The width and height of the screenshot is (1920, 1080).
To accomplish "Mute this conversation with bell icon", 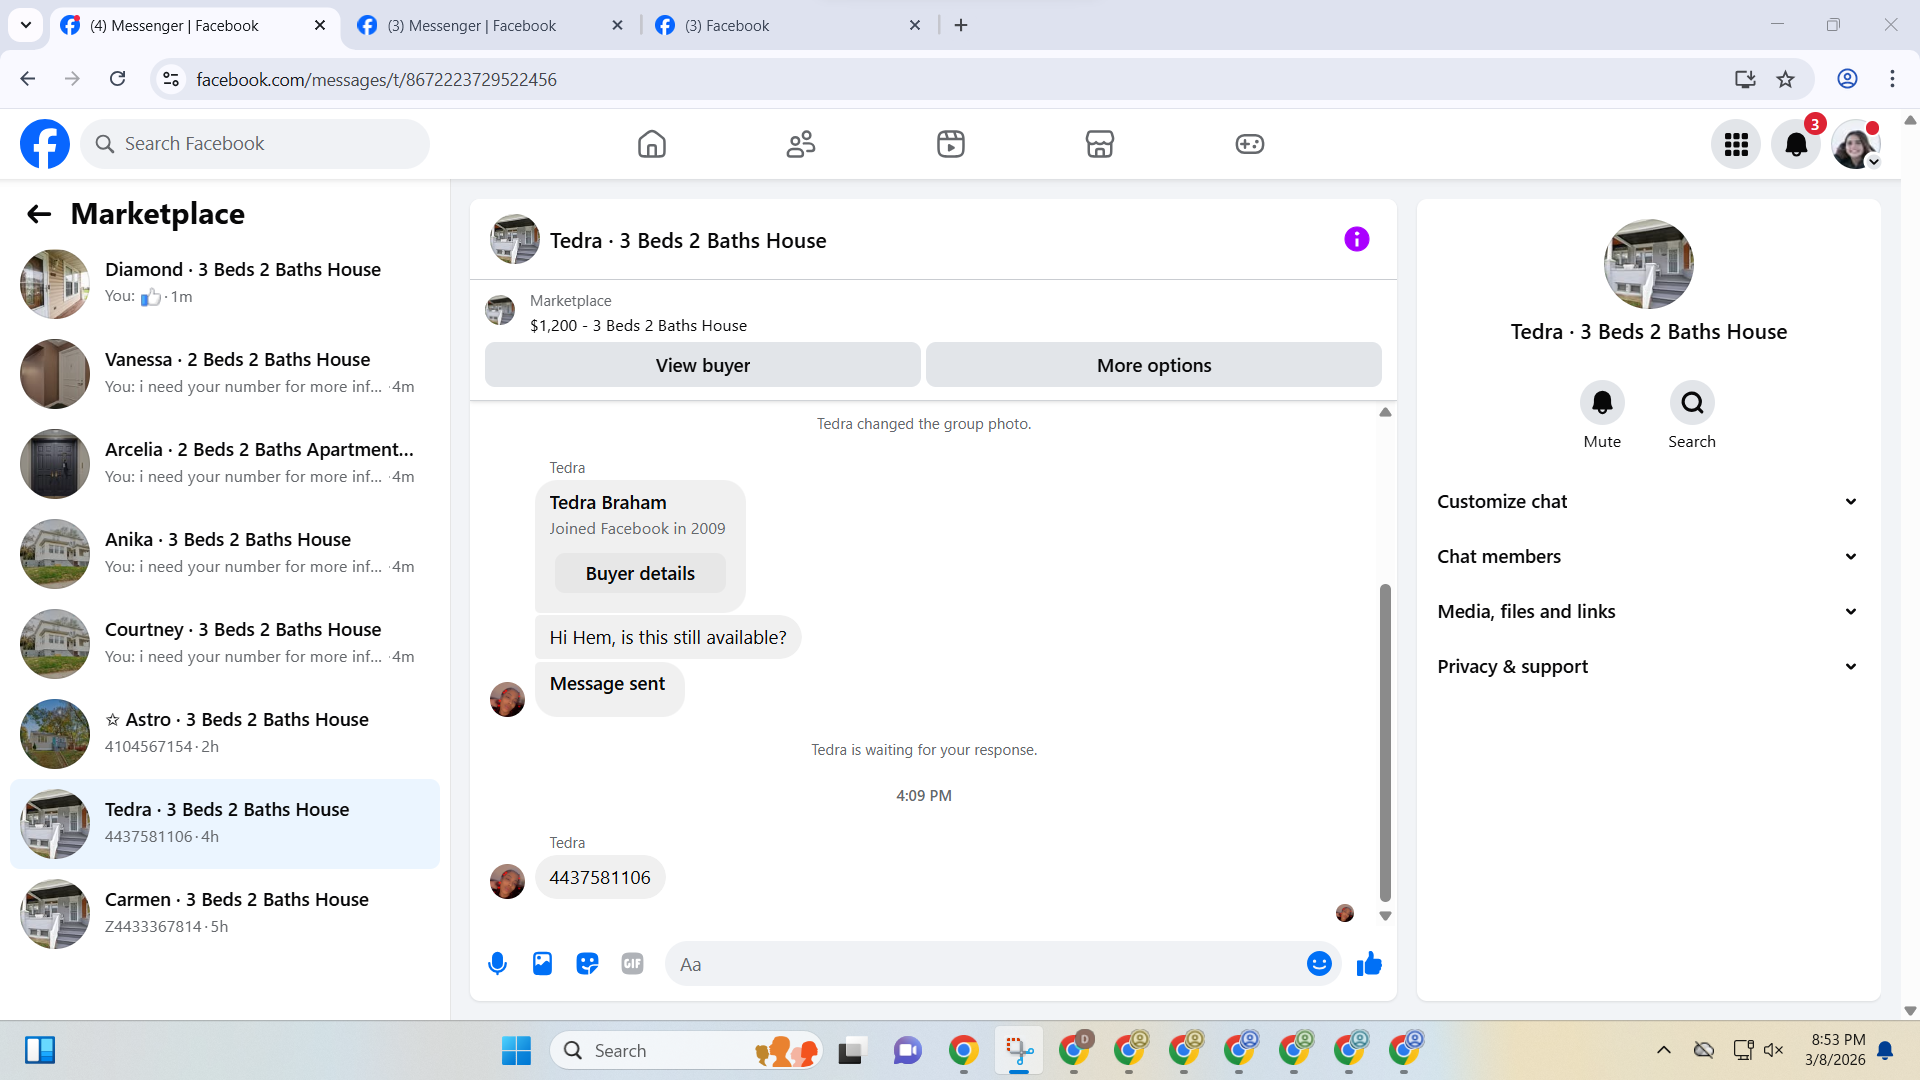I will 1601,403.
